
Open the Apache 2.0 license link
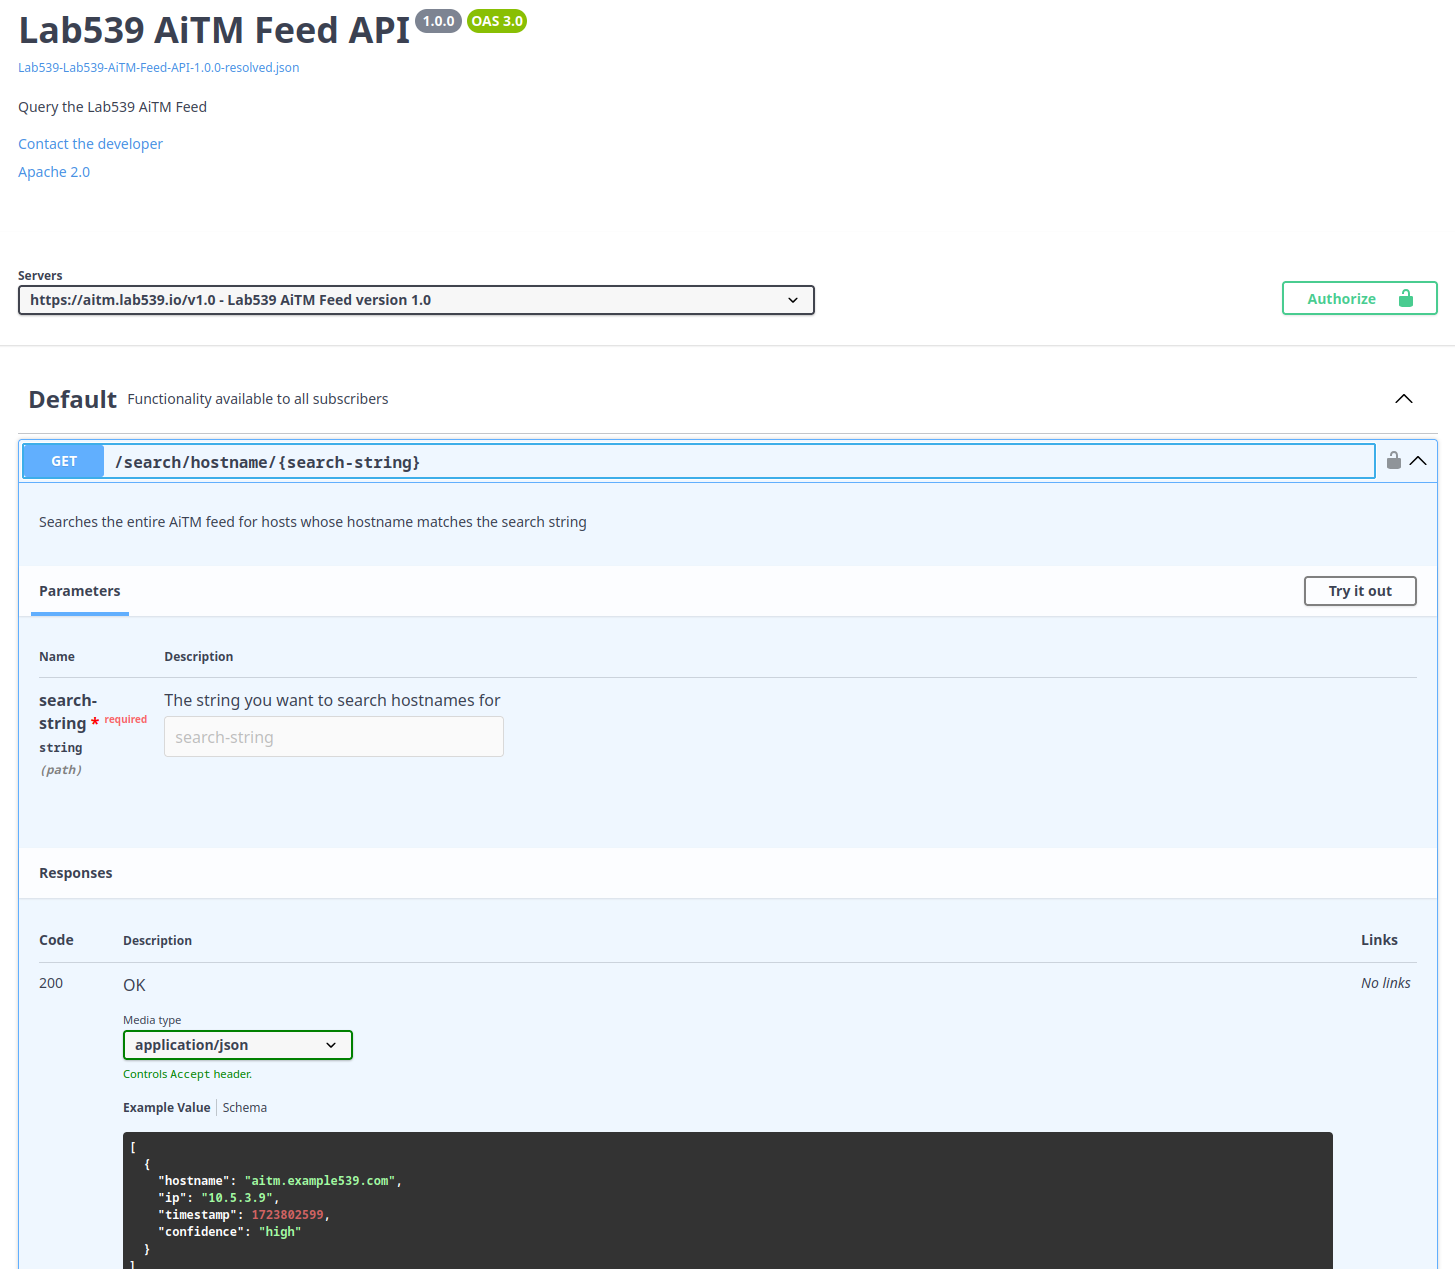click(x=54, y=172)
